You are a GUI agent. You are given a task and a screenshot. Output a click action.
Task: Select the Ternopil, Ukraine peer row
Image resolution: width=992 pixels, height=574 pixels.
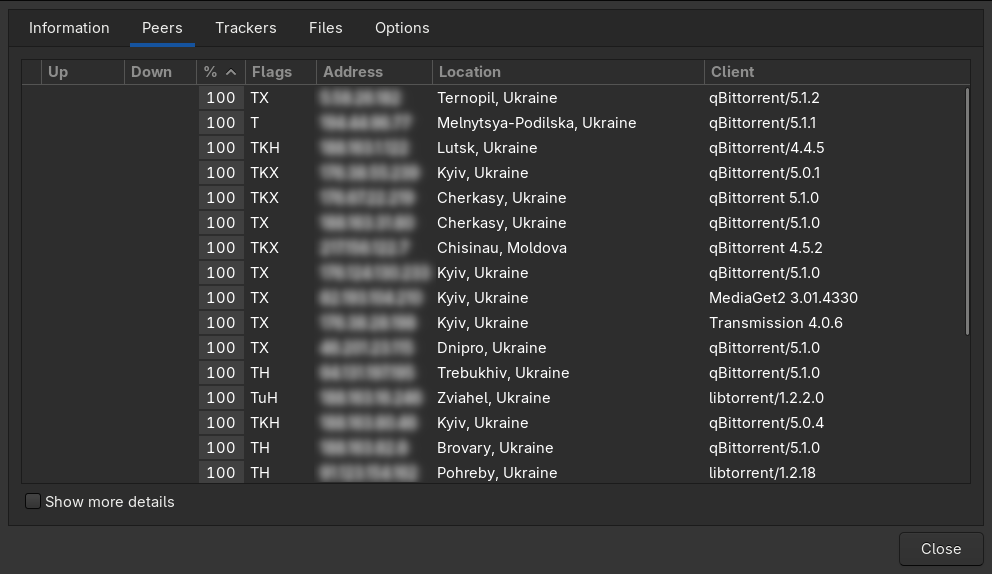coord(497,98)
